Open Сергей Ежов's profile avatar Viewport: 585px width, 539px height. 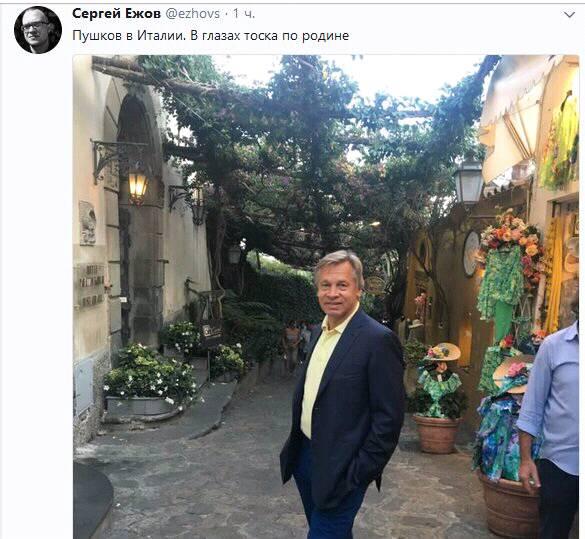[x=38, y=30]
